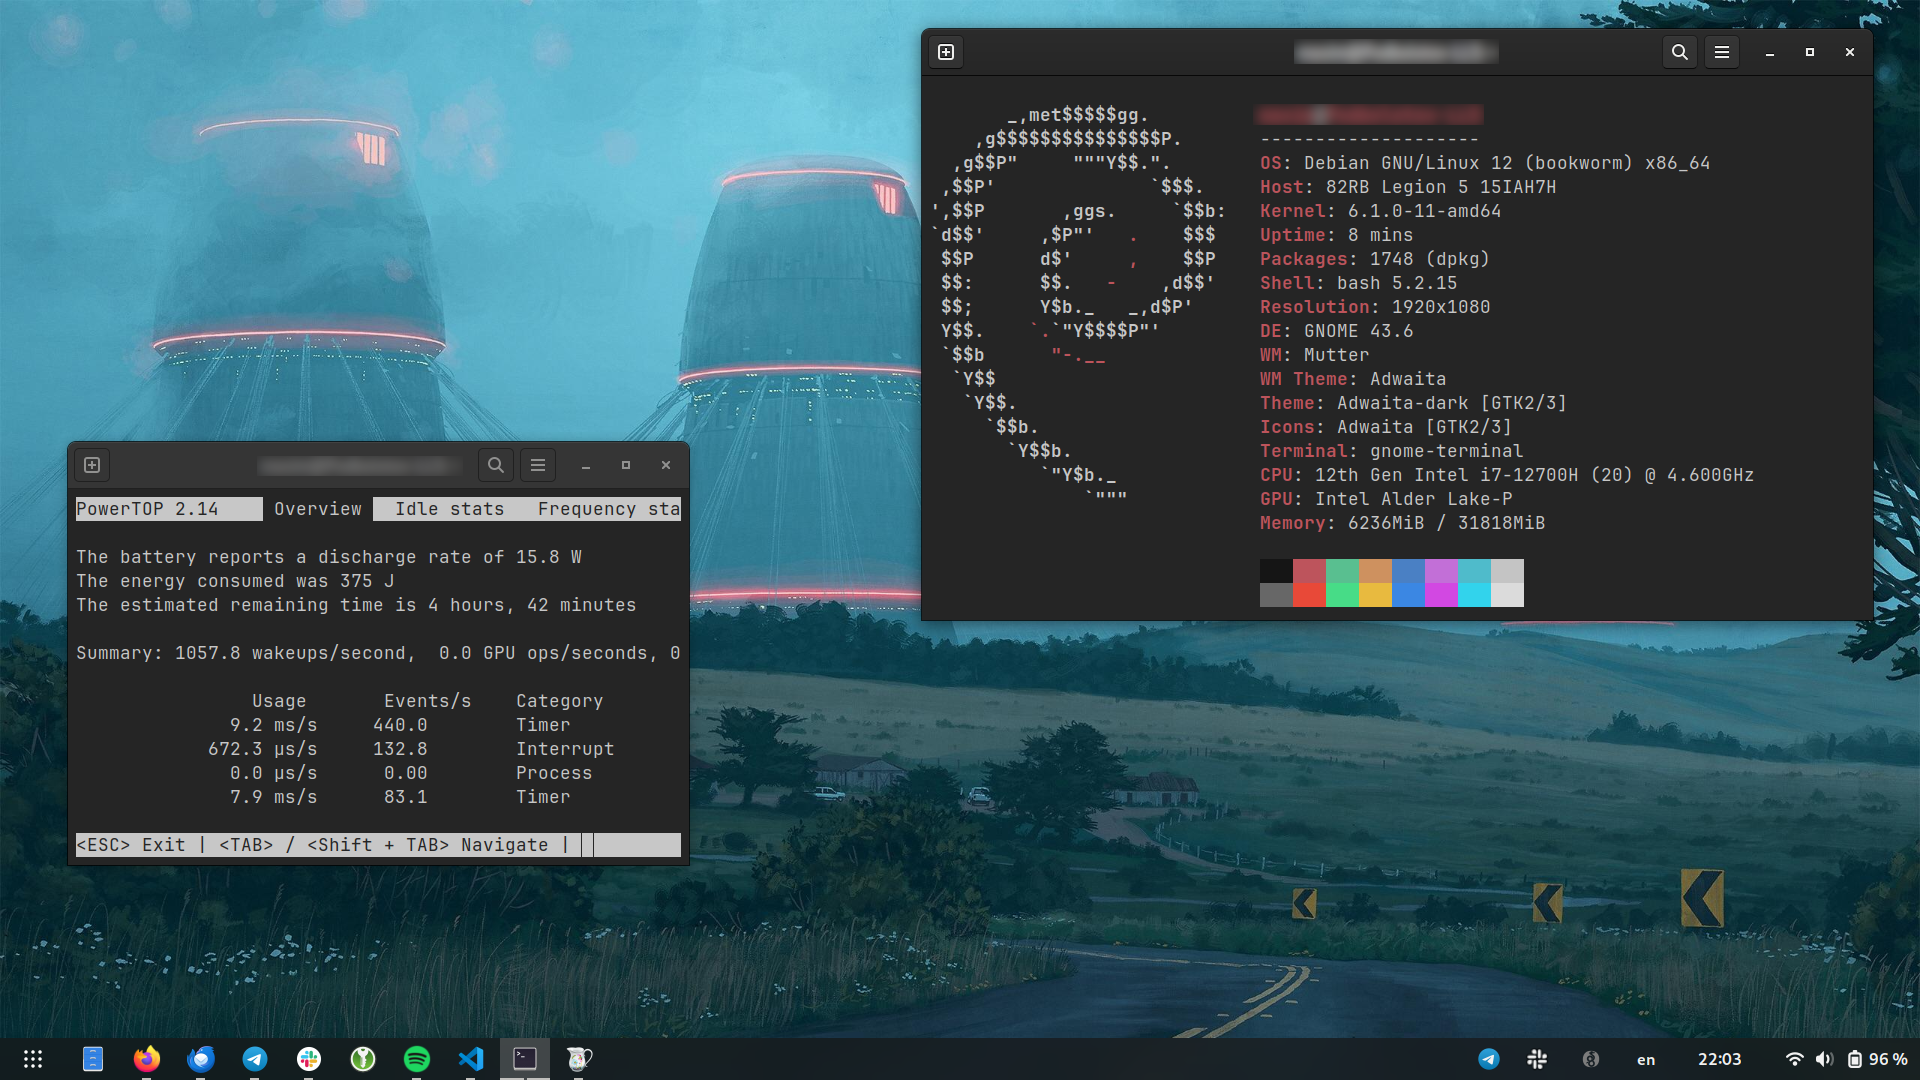Open new tab in PowerTOP terminal window
The image size is (1920, 1080).
click(x=92, y=465)
